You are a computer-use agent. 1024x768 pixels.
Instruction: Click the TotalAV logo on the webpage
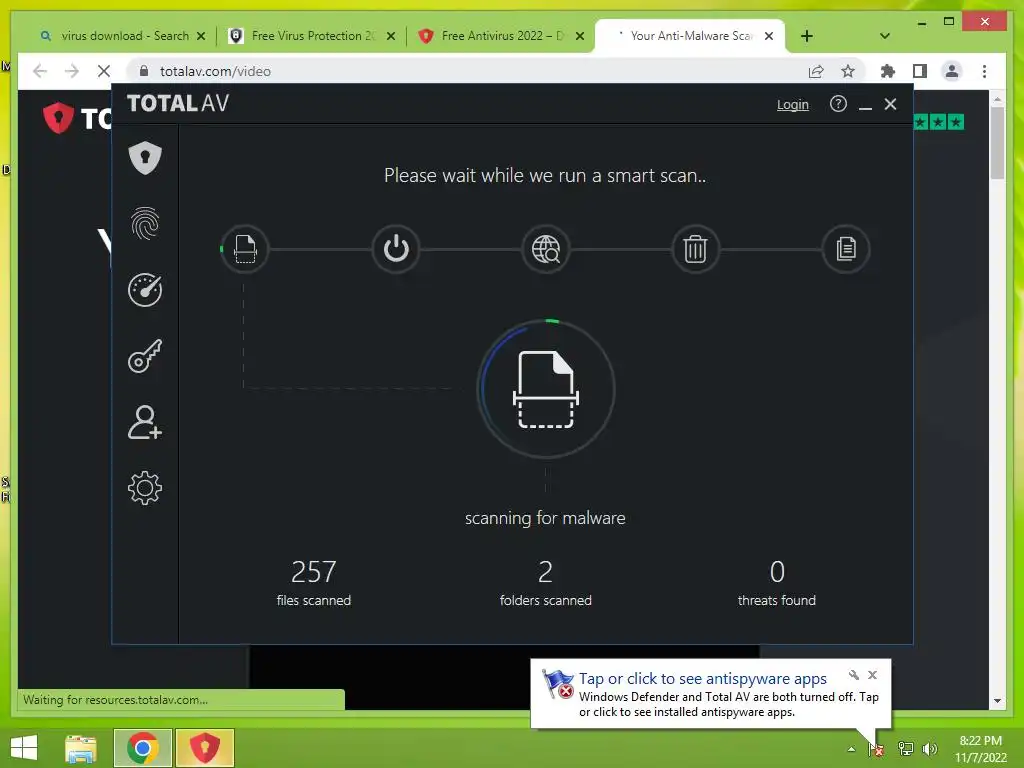pyautogui.click(x=77, y=118)
